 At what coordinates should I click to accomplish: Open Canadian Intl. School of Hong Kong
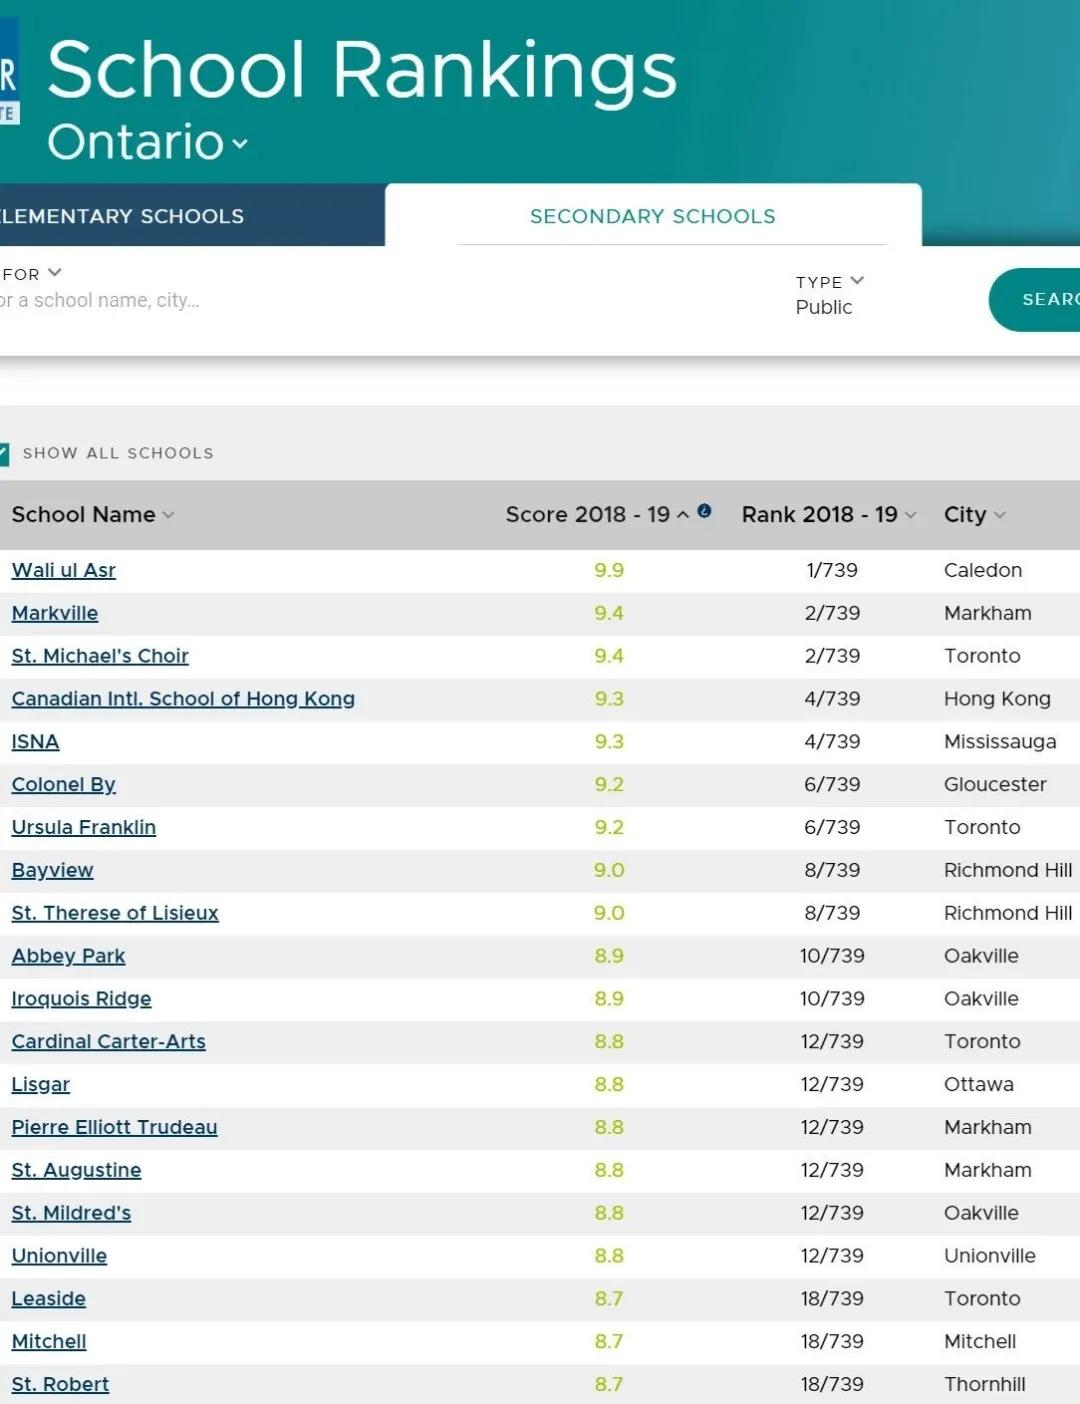click(183, 699)
